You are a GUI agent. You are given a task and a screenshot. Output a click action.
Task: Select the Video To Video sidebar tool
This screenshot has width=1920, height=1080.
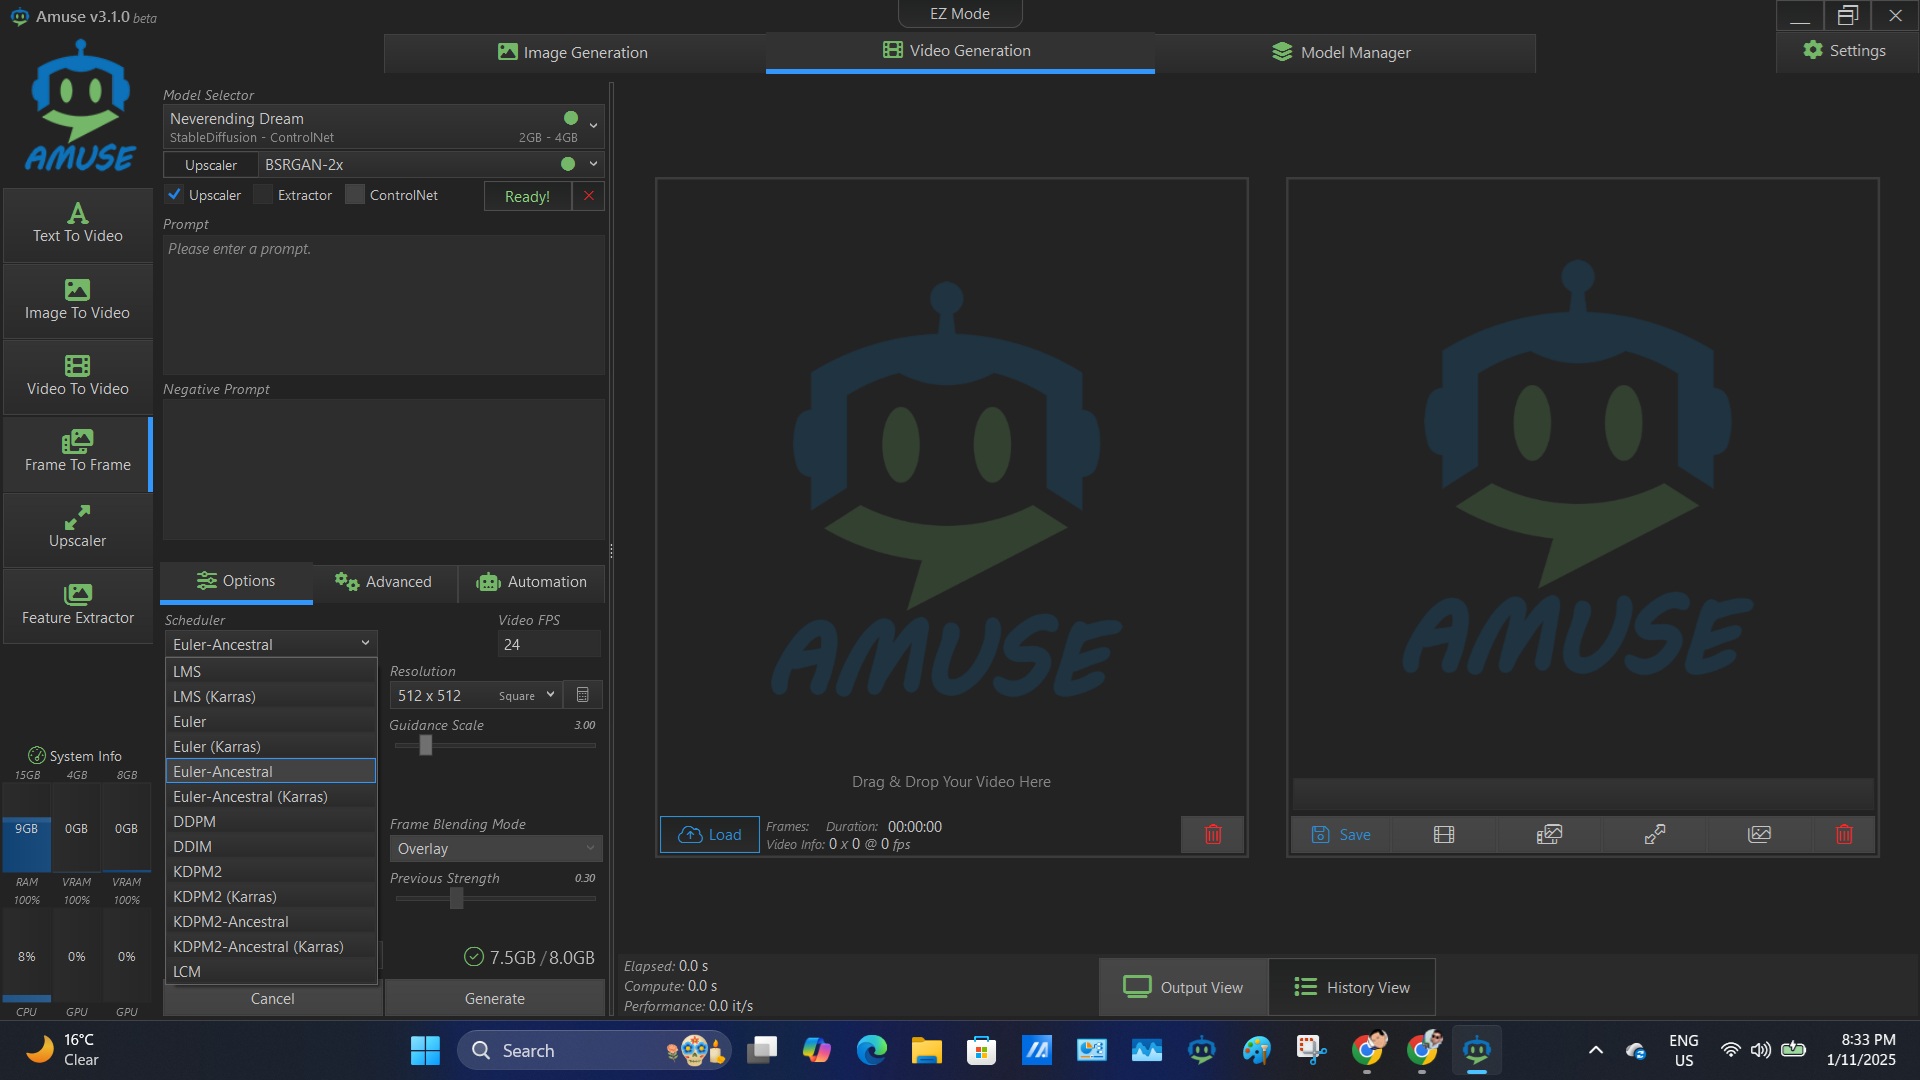click(77, 376)
